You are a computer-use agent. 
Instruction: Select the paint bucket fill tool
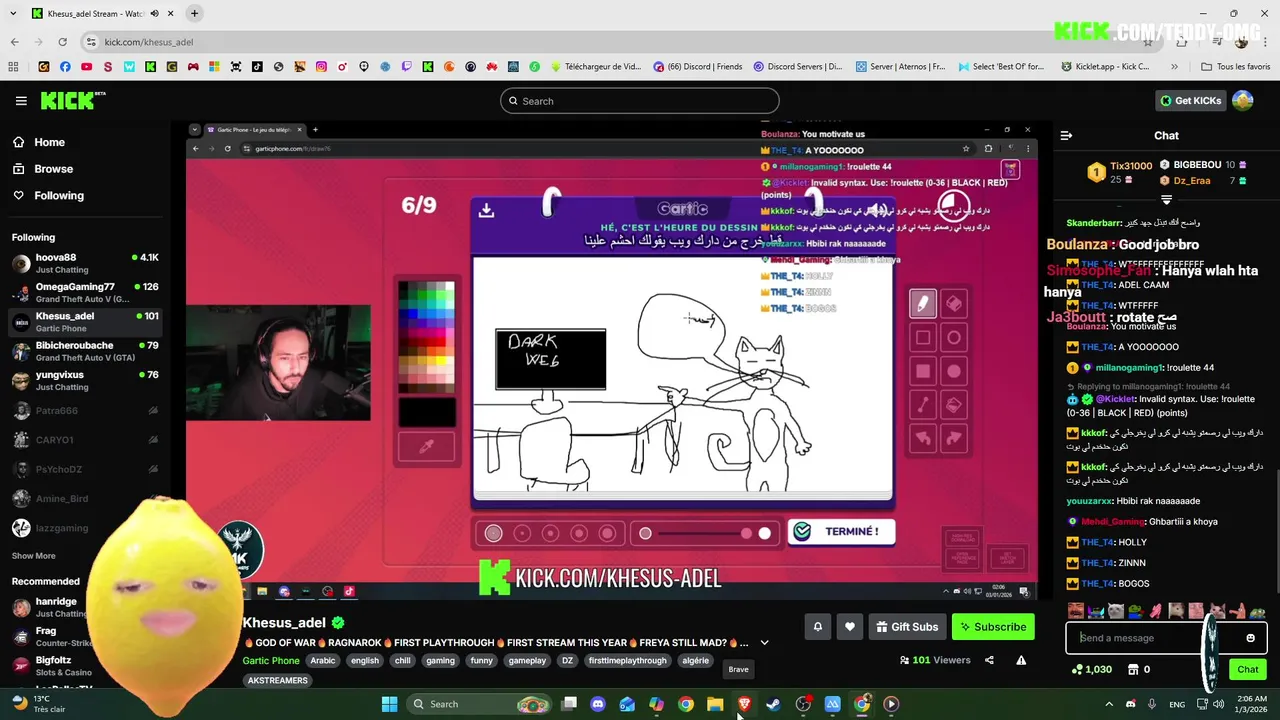click(x=954, y=405)
